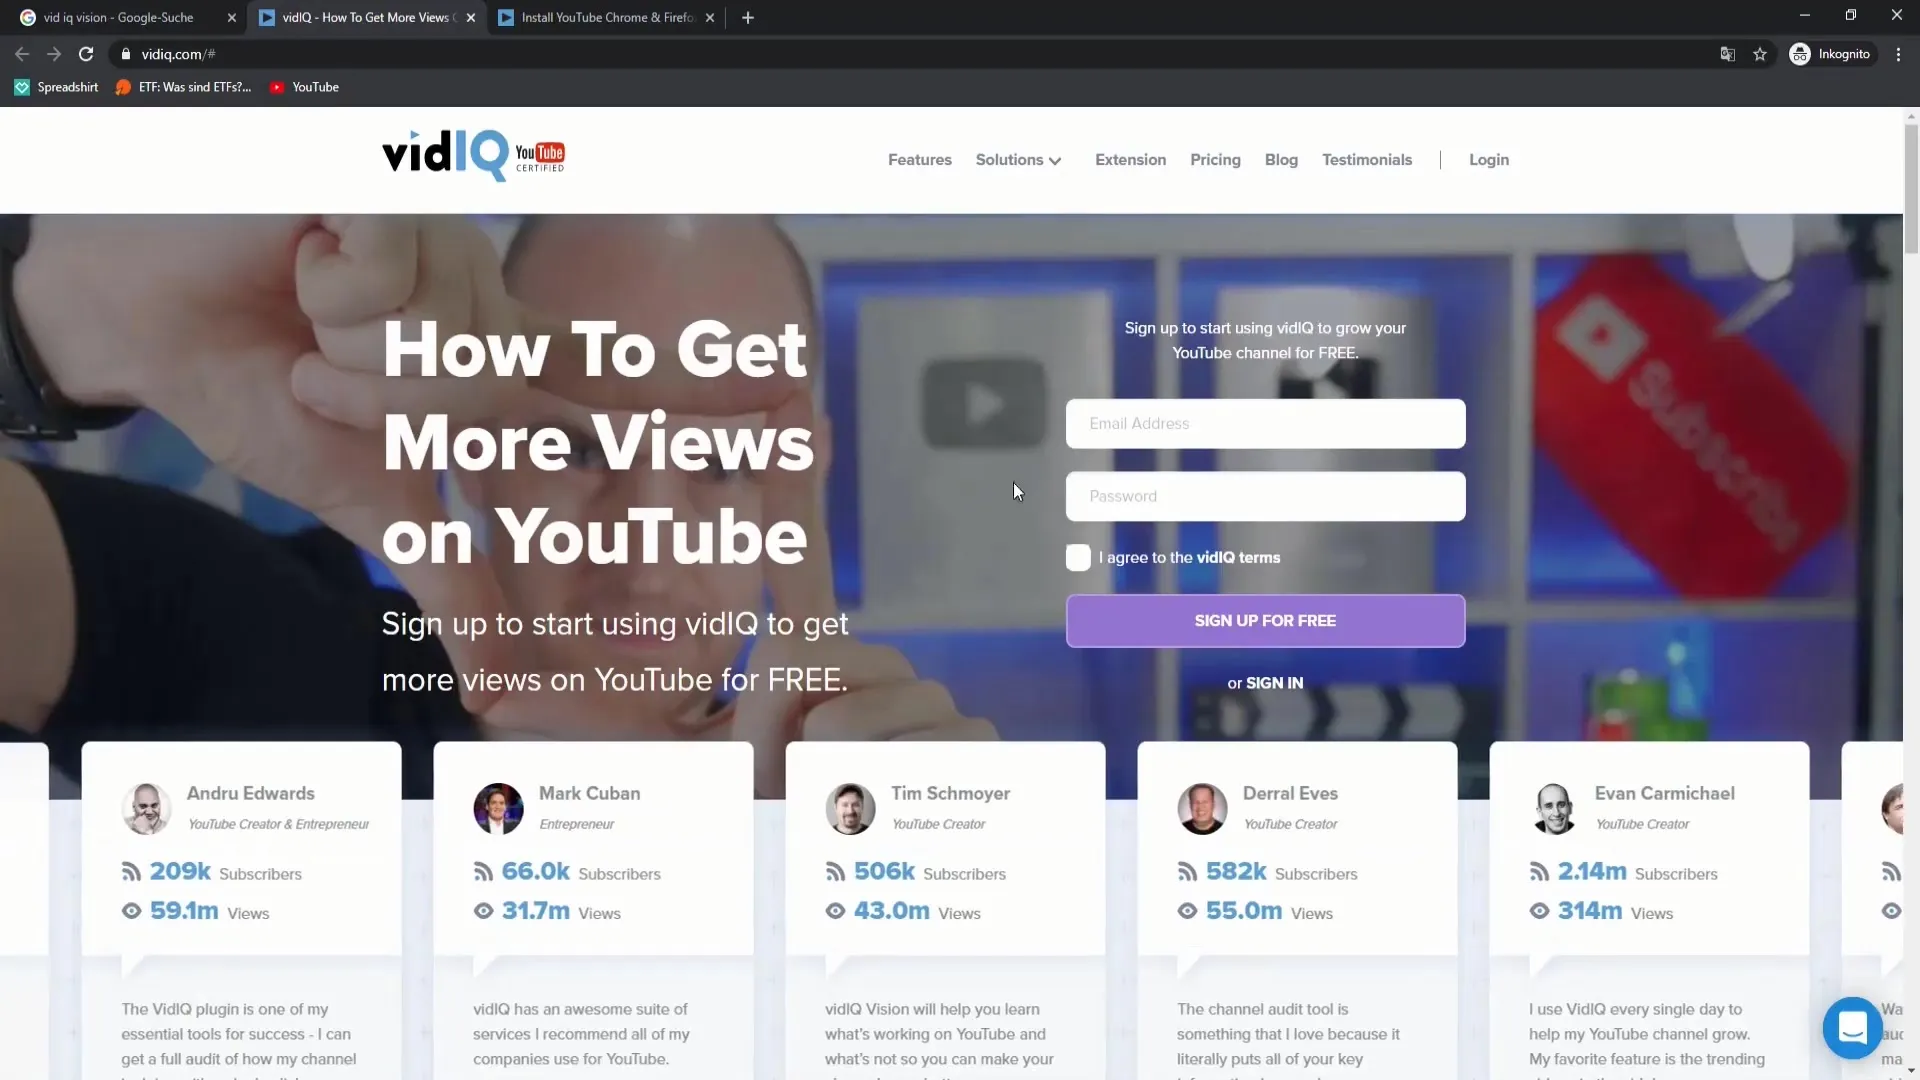Open the Inkognito profile indicator

coord(1830,54)
